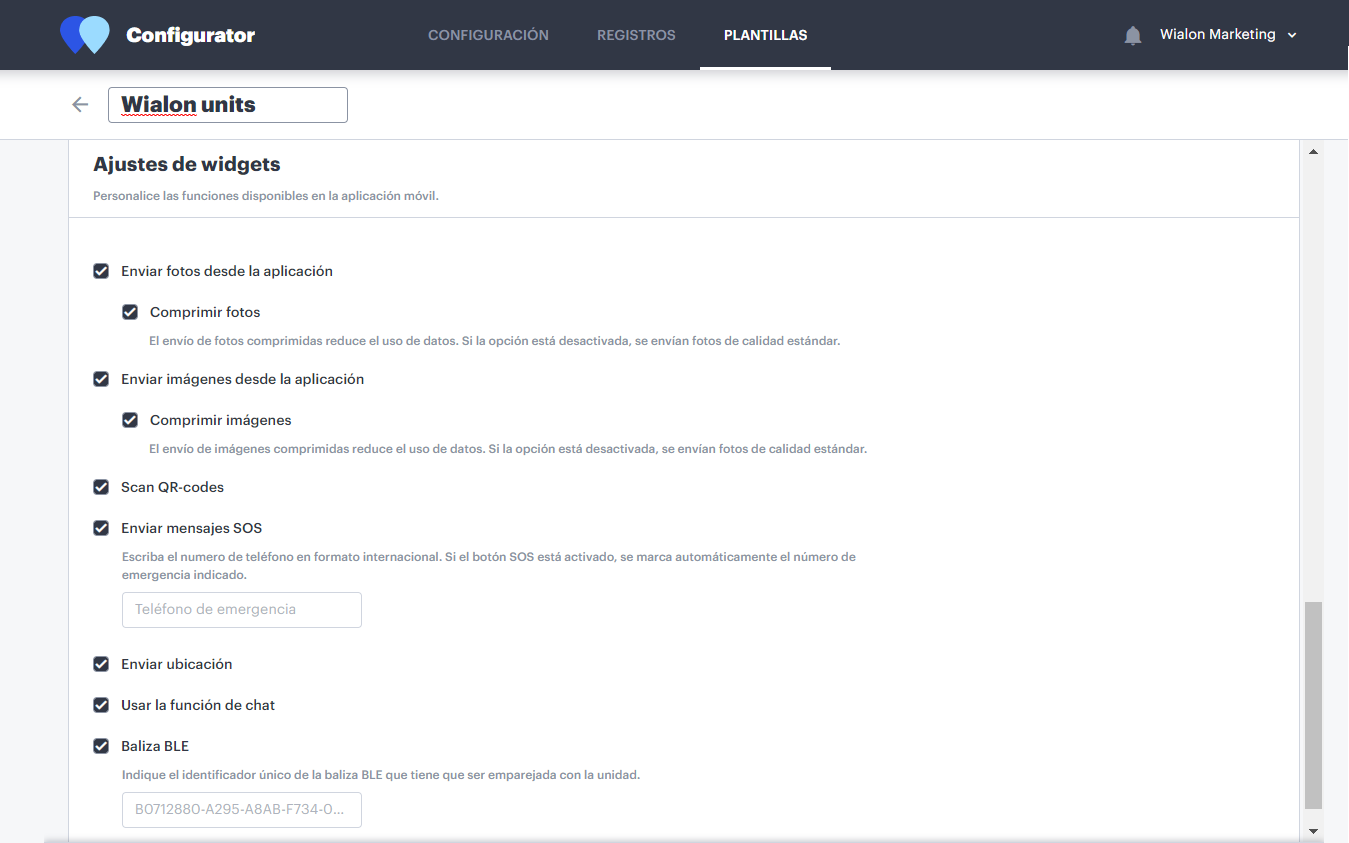Focus the Teléfono de emergencia field
Screen dimensions: 1349x843
coord(242,610)
